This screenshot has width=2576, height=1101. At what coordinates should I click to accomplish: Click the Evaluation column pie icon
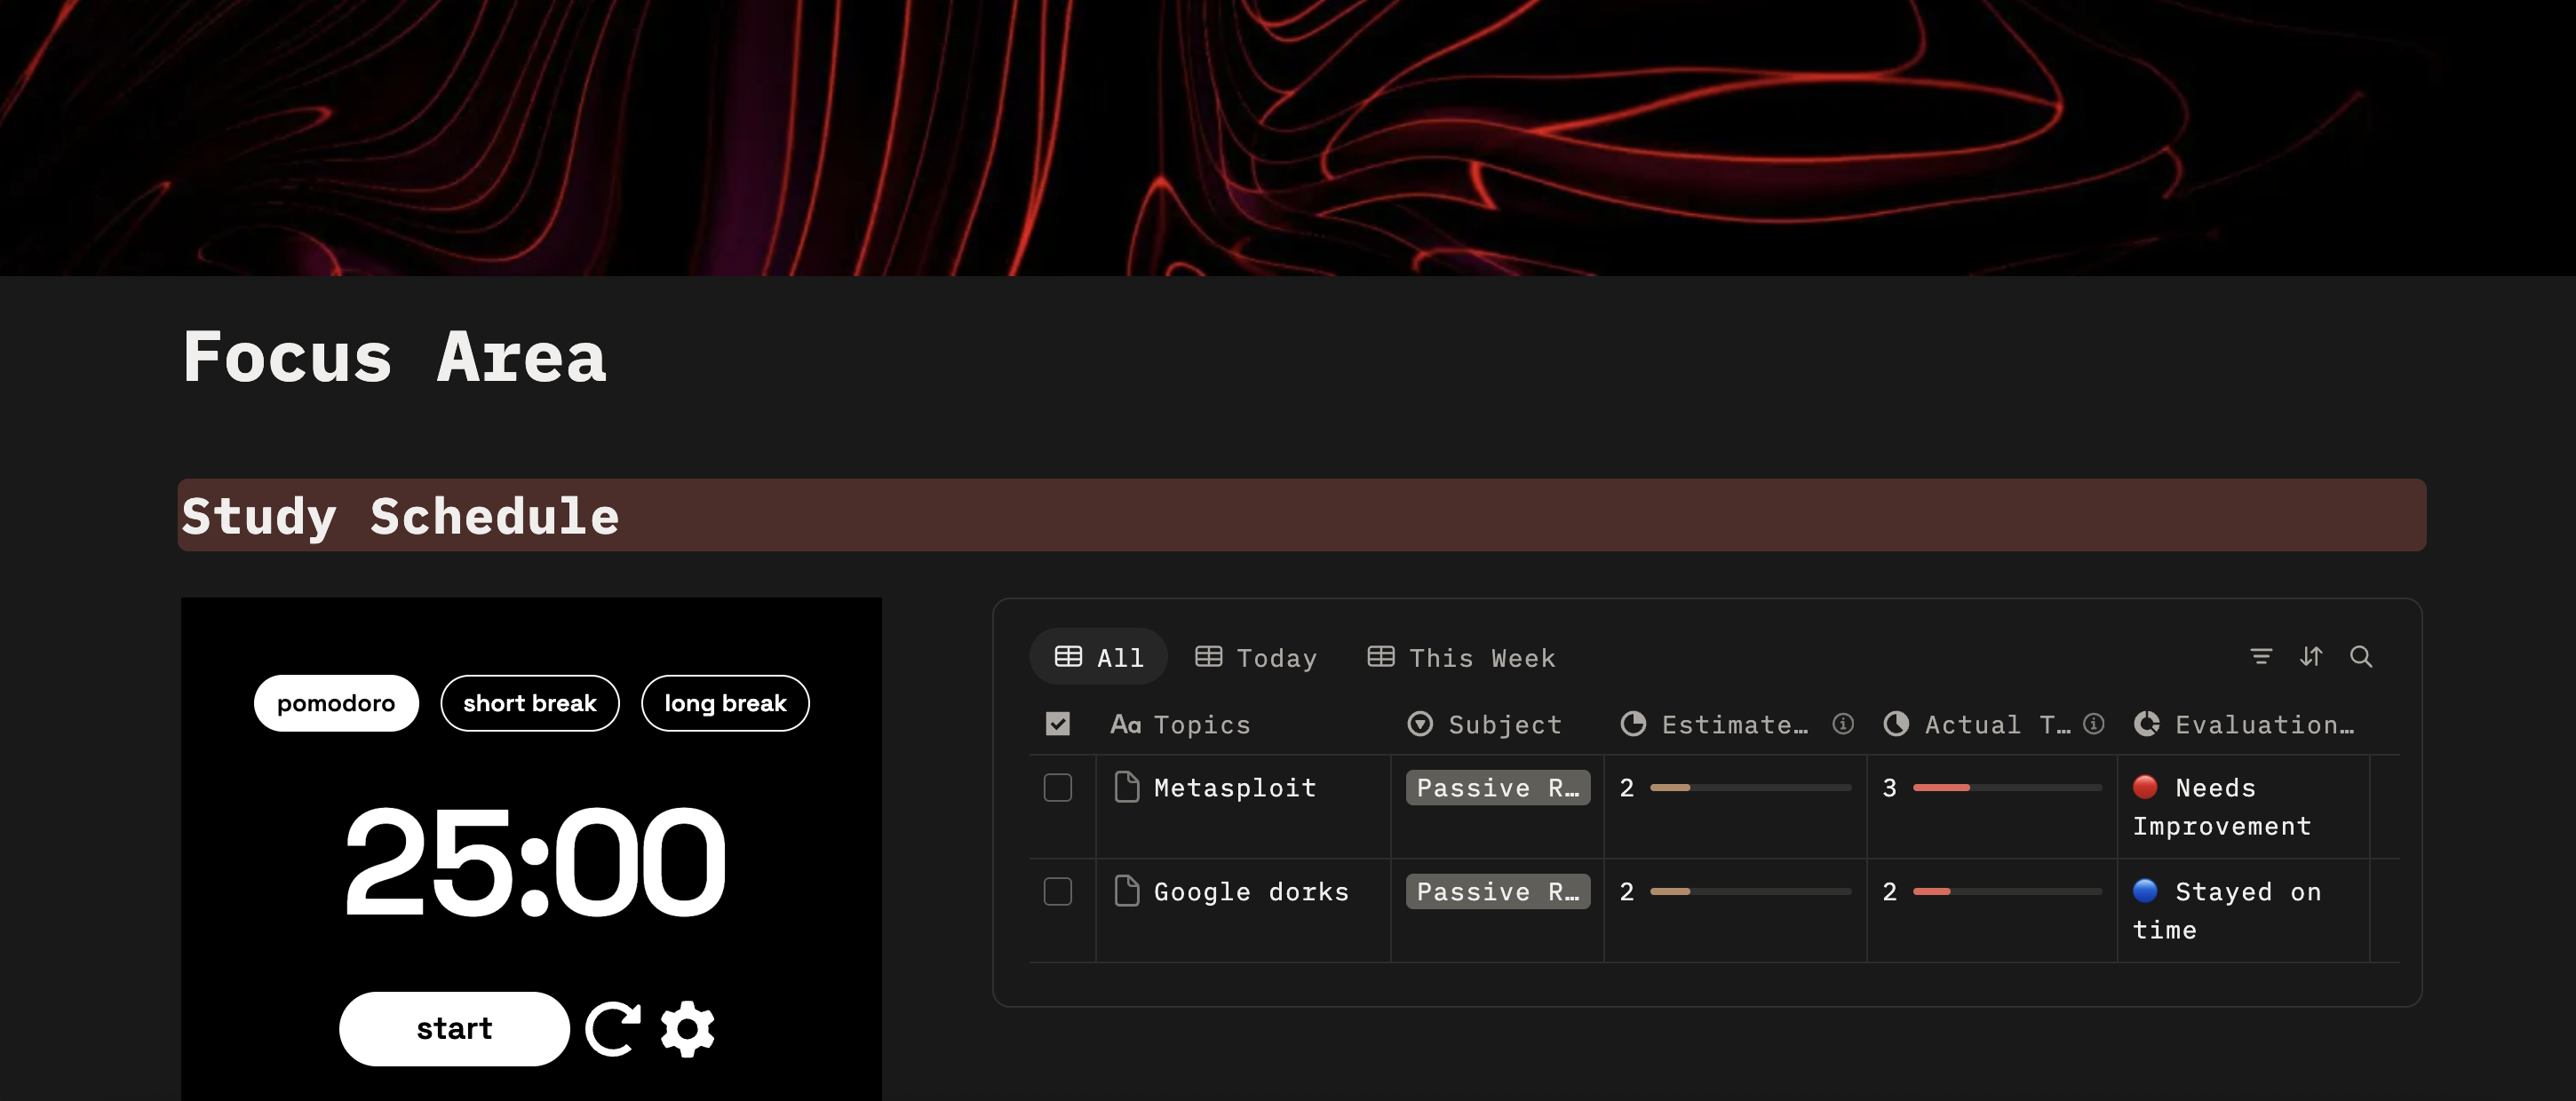[2147, 723]
